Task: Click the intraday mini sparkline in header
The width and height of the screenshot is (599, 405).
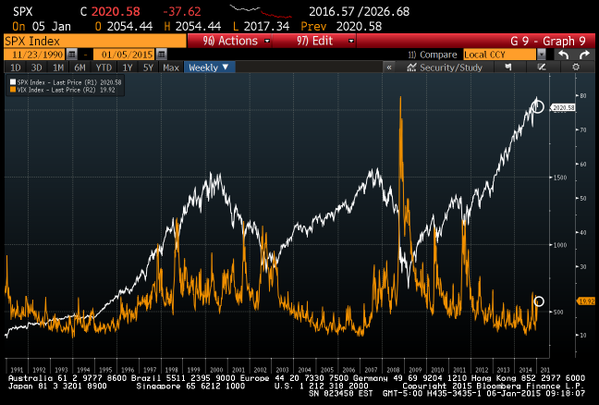Action: click(261, 11)
